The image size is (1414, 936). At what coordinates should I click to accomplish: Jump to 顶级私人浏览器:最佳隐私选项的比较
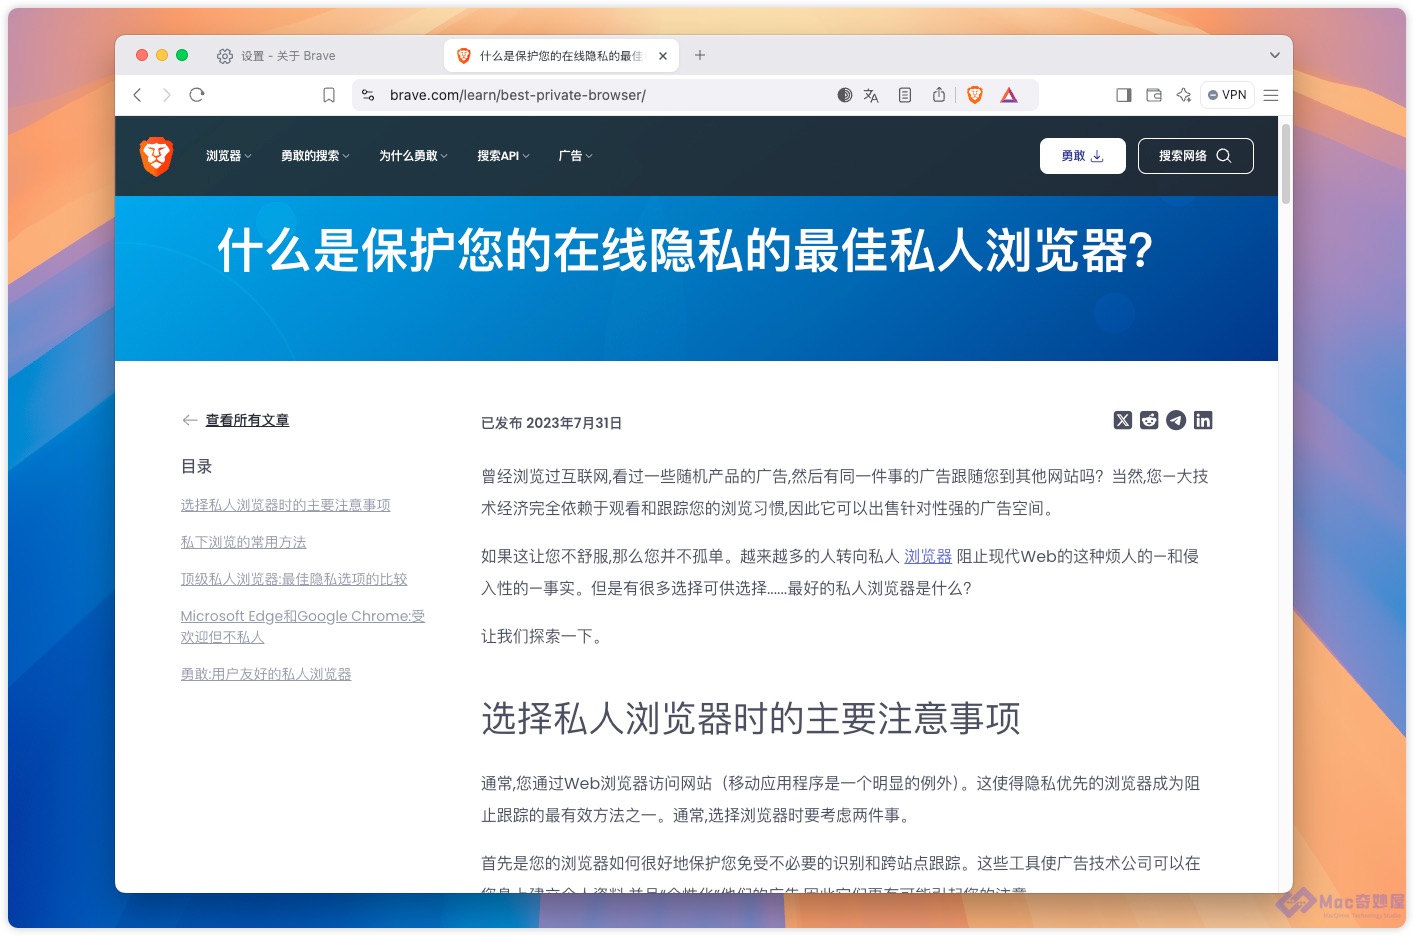point(294,579)
